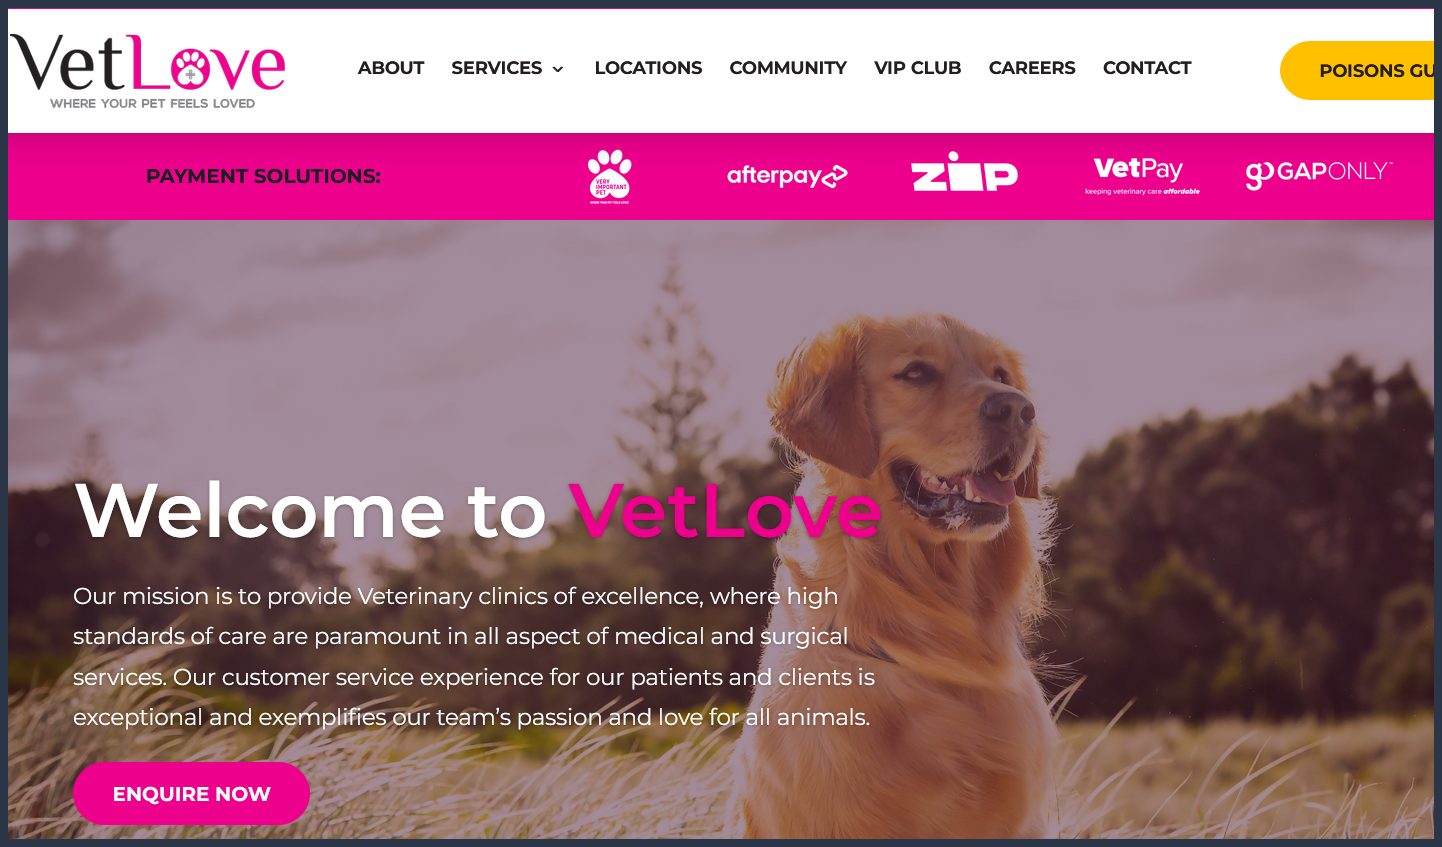Click the Enquire Now button
The width and height of the screenshot is (1442, 847).
191,794
